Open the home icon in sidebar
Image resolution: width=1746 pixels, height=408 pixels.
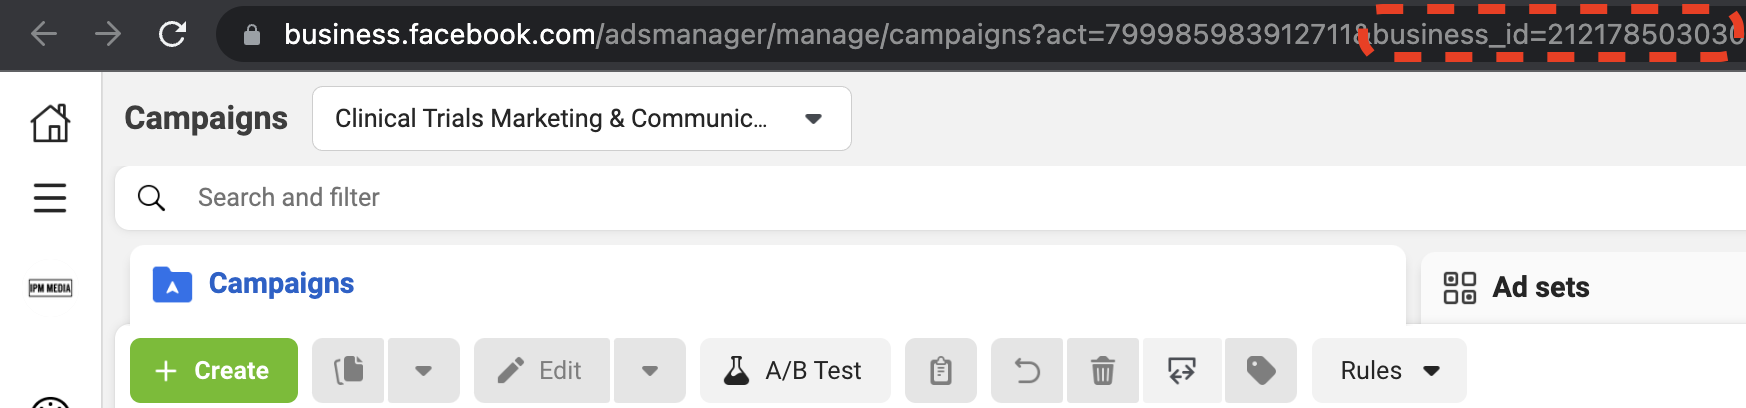[x=50, y=123]
